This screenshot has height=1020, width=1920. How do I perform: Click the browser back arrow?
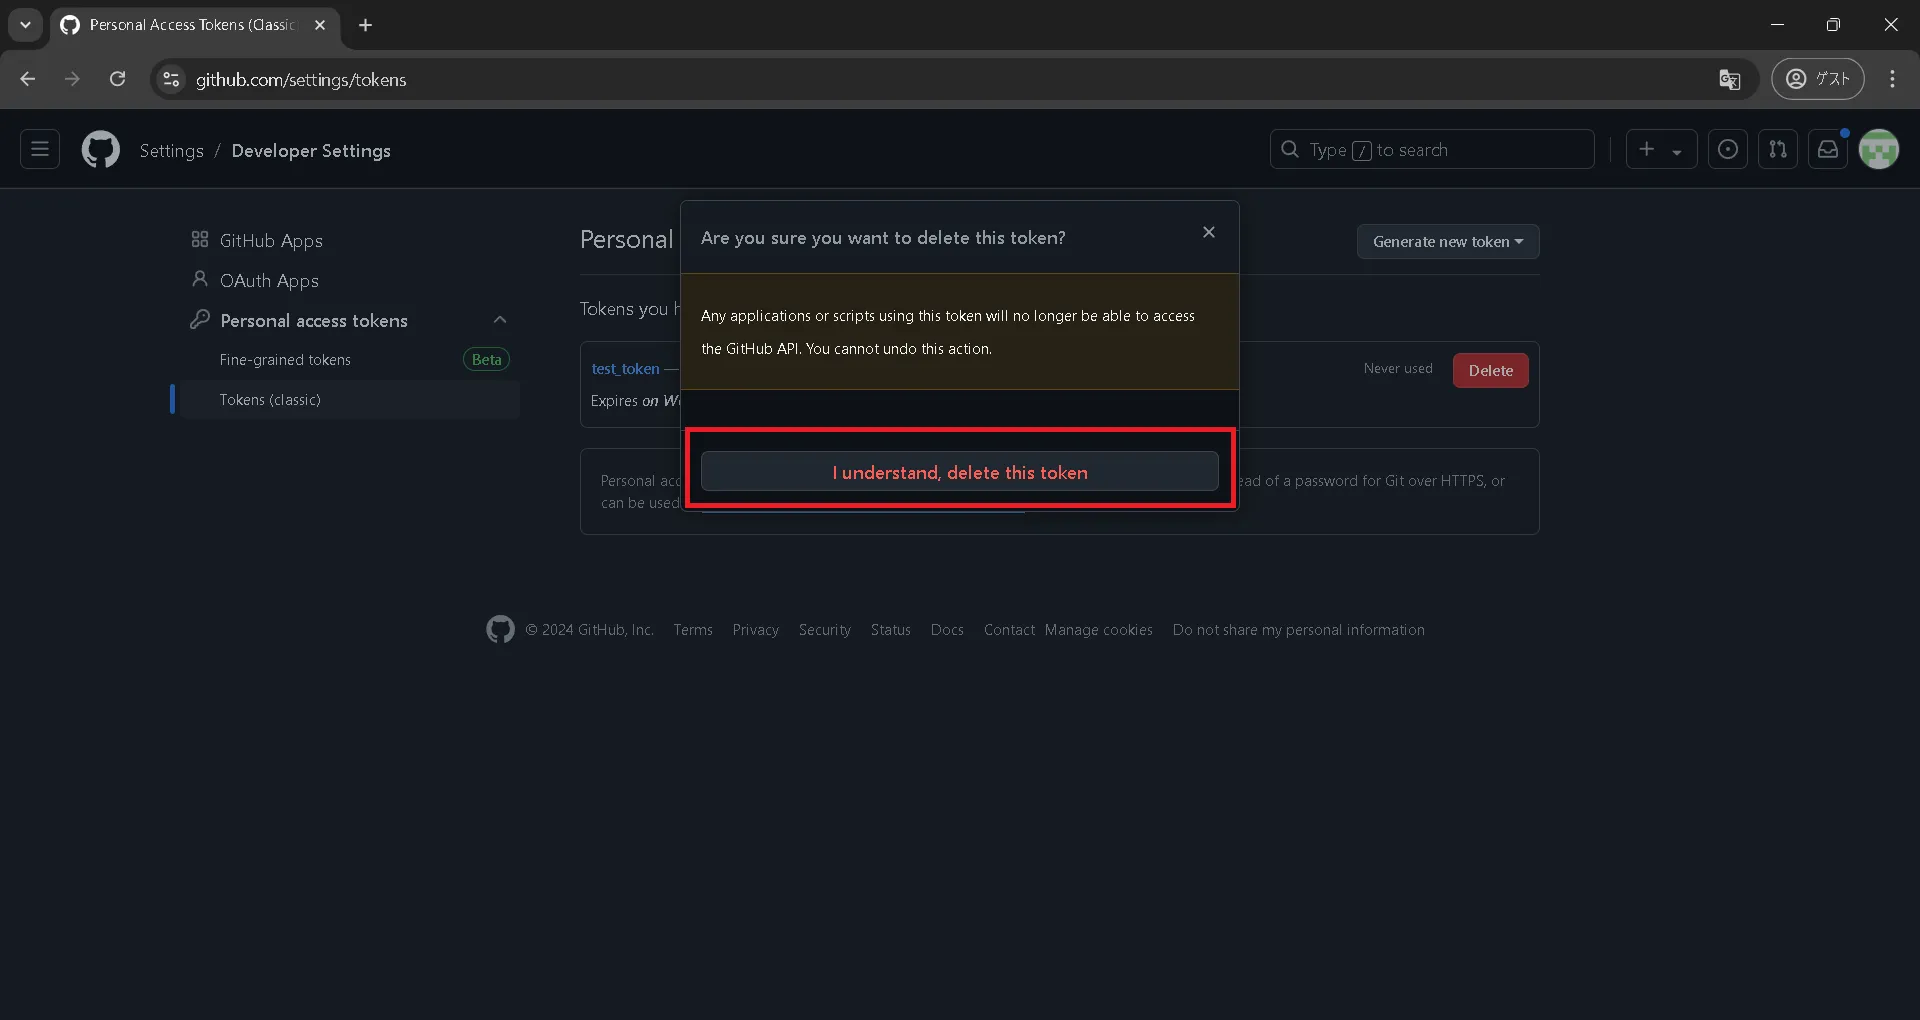(28, 79)
